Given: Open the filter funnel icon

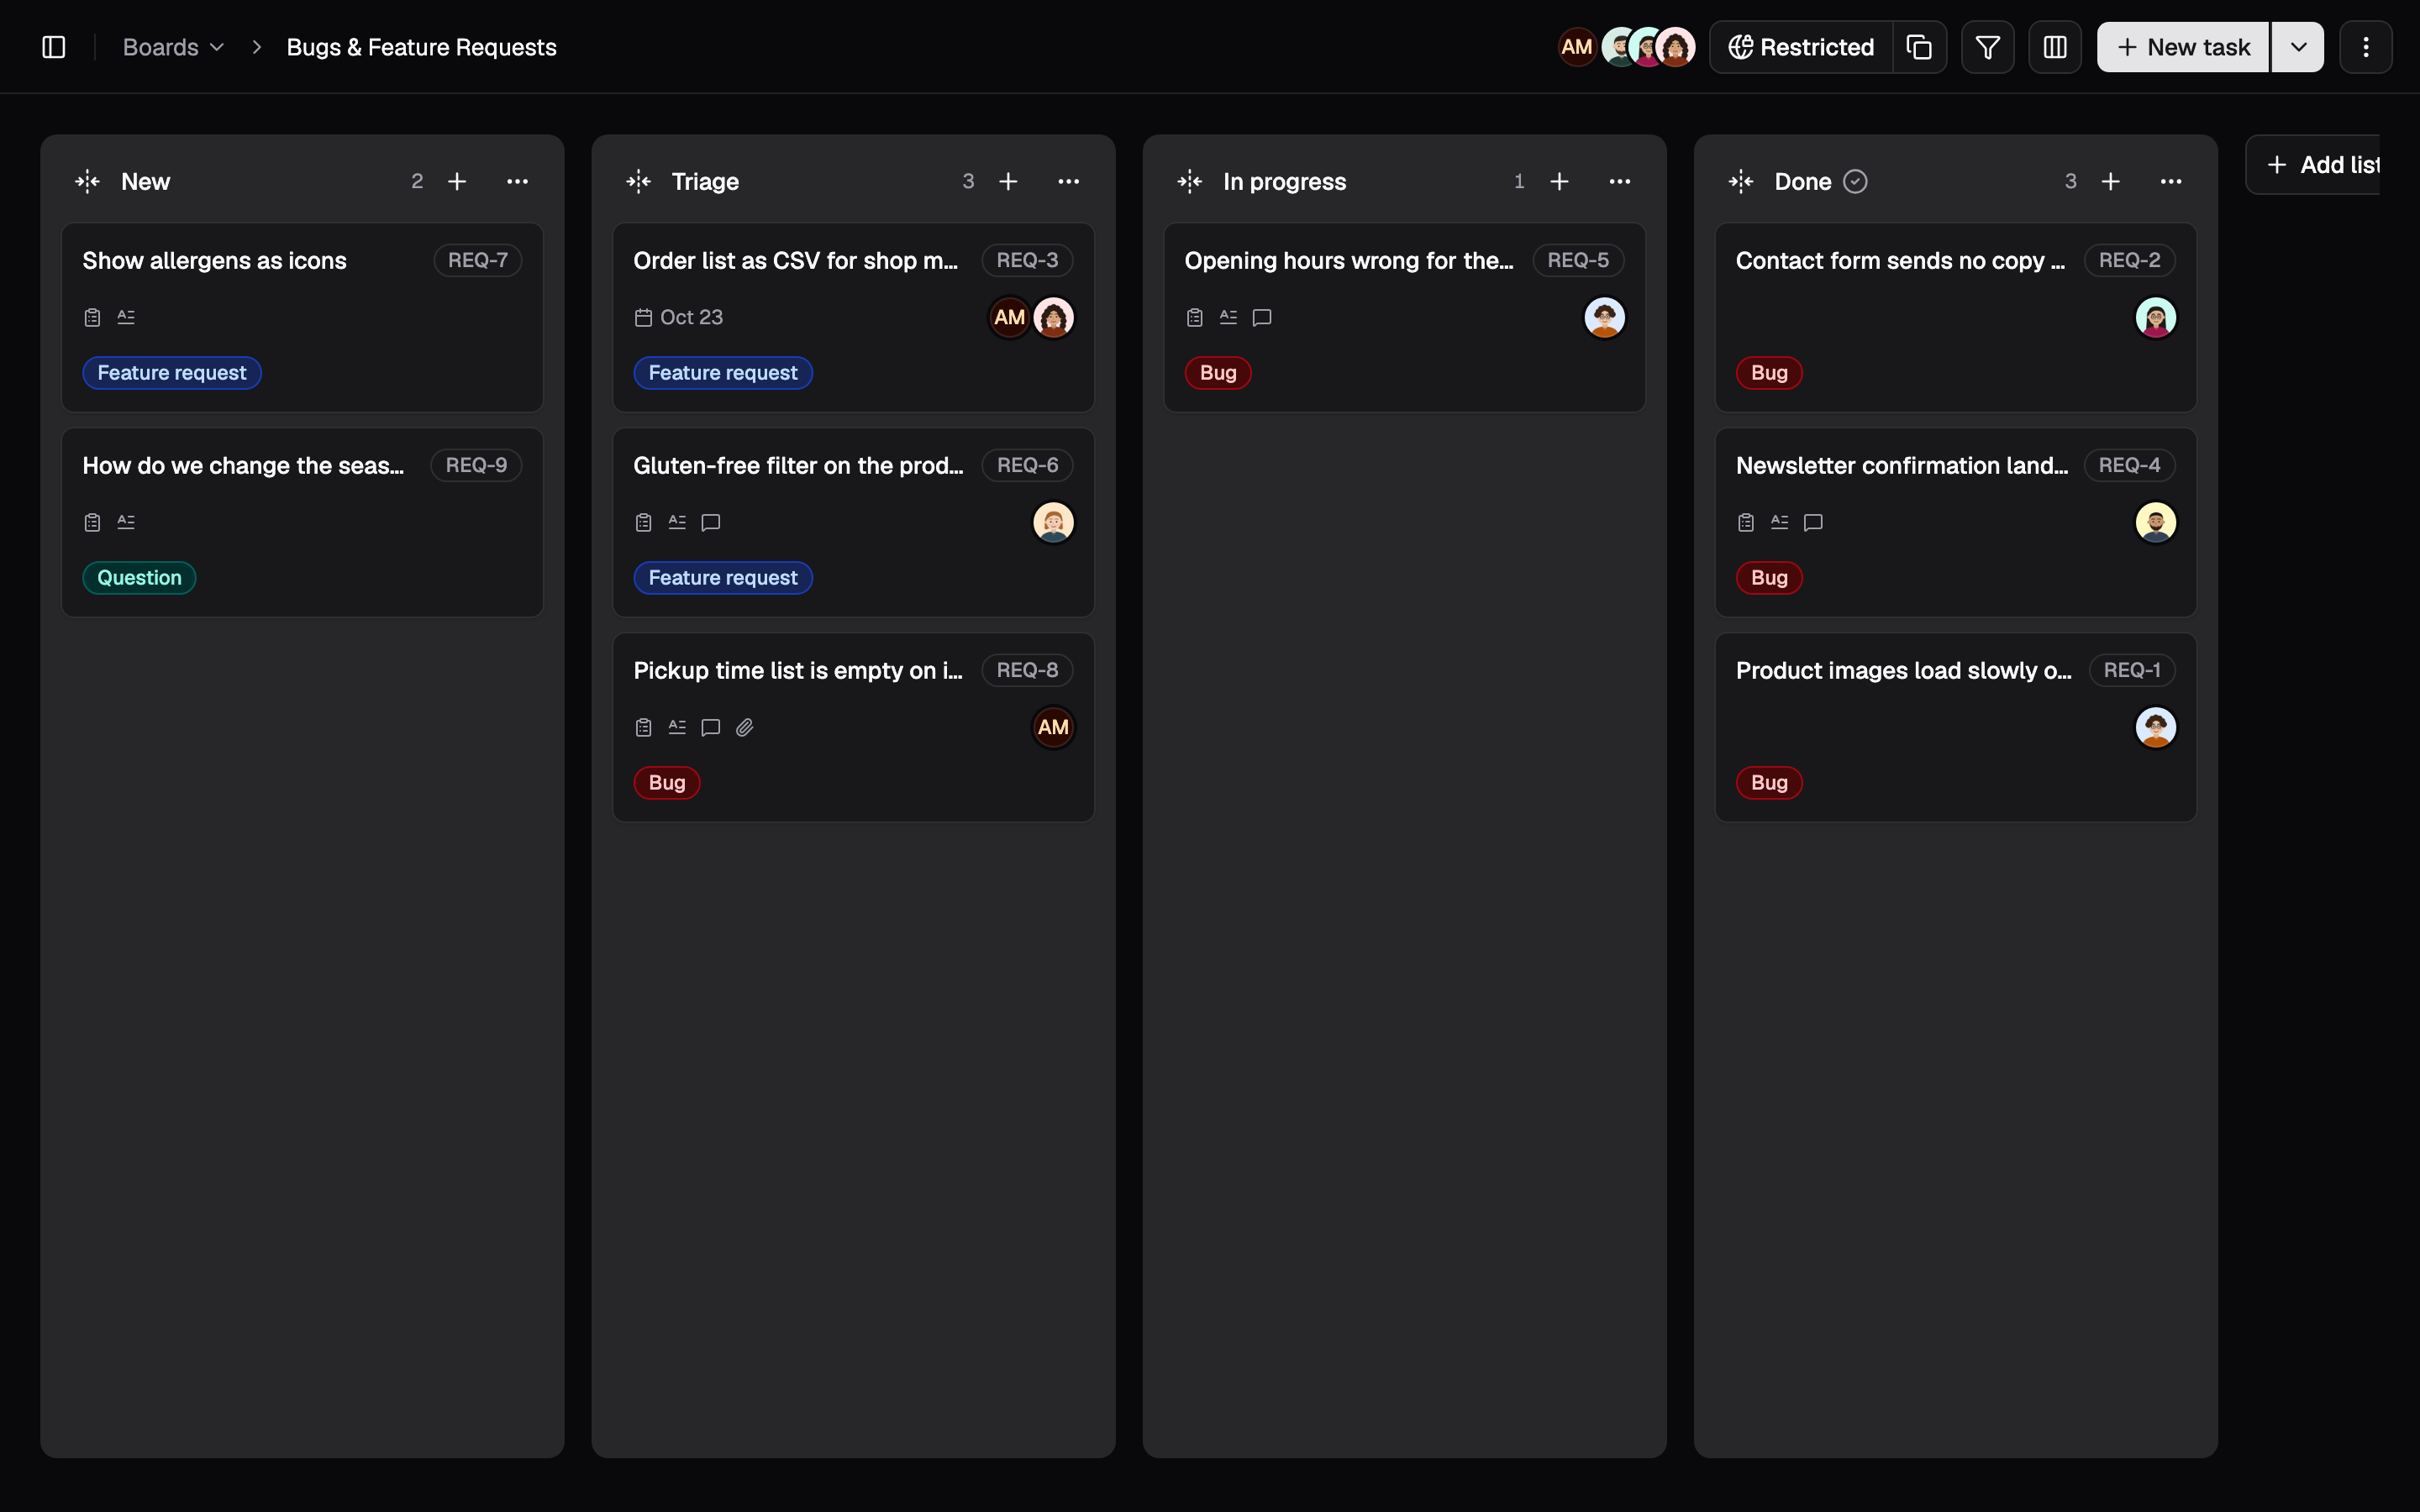Looking at the screenshot, I should coord(1987,47).
